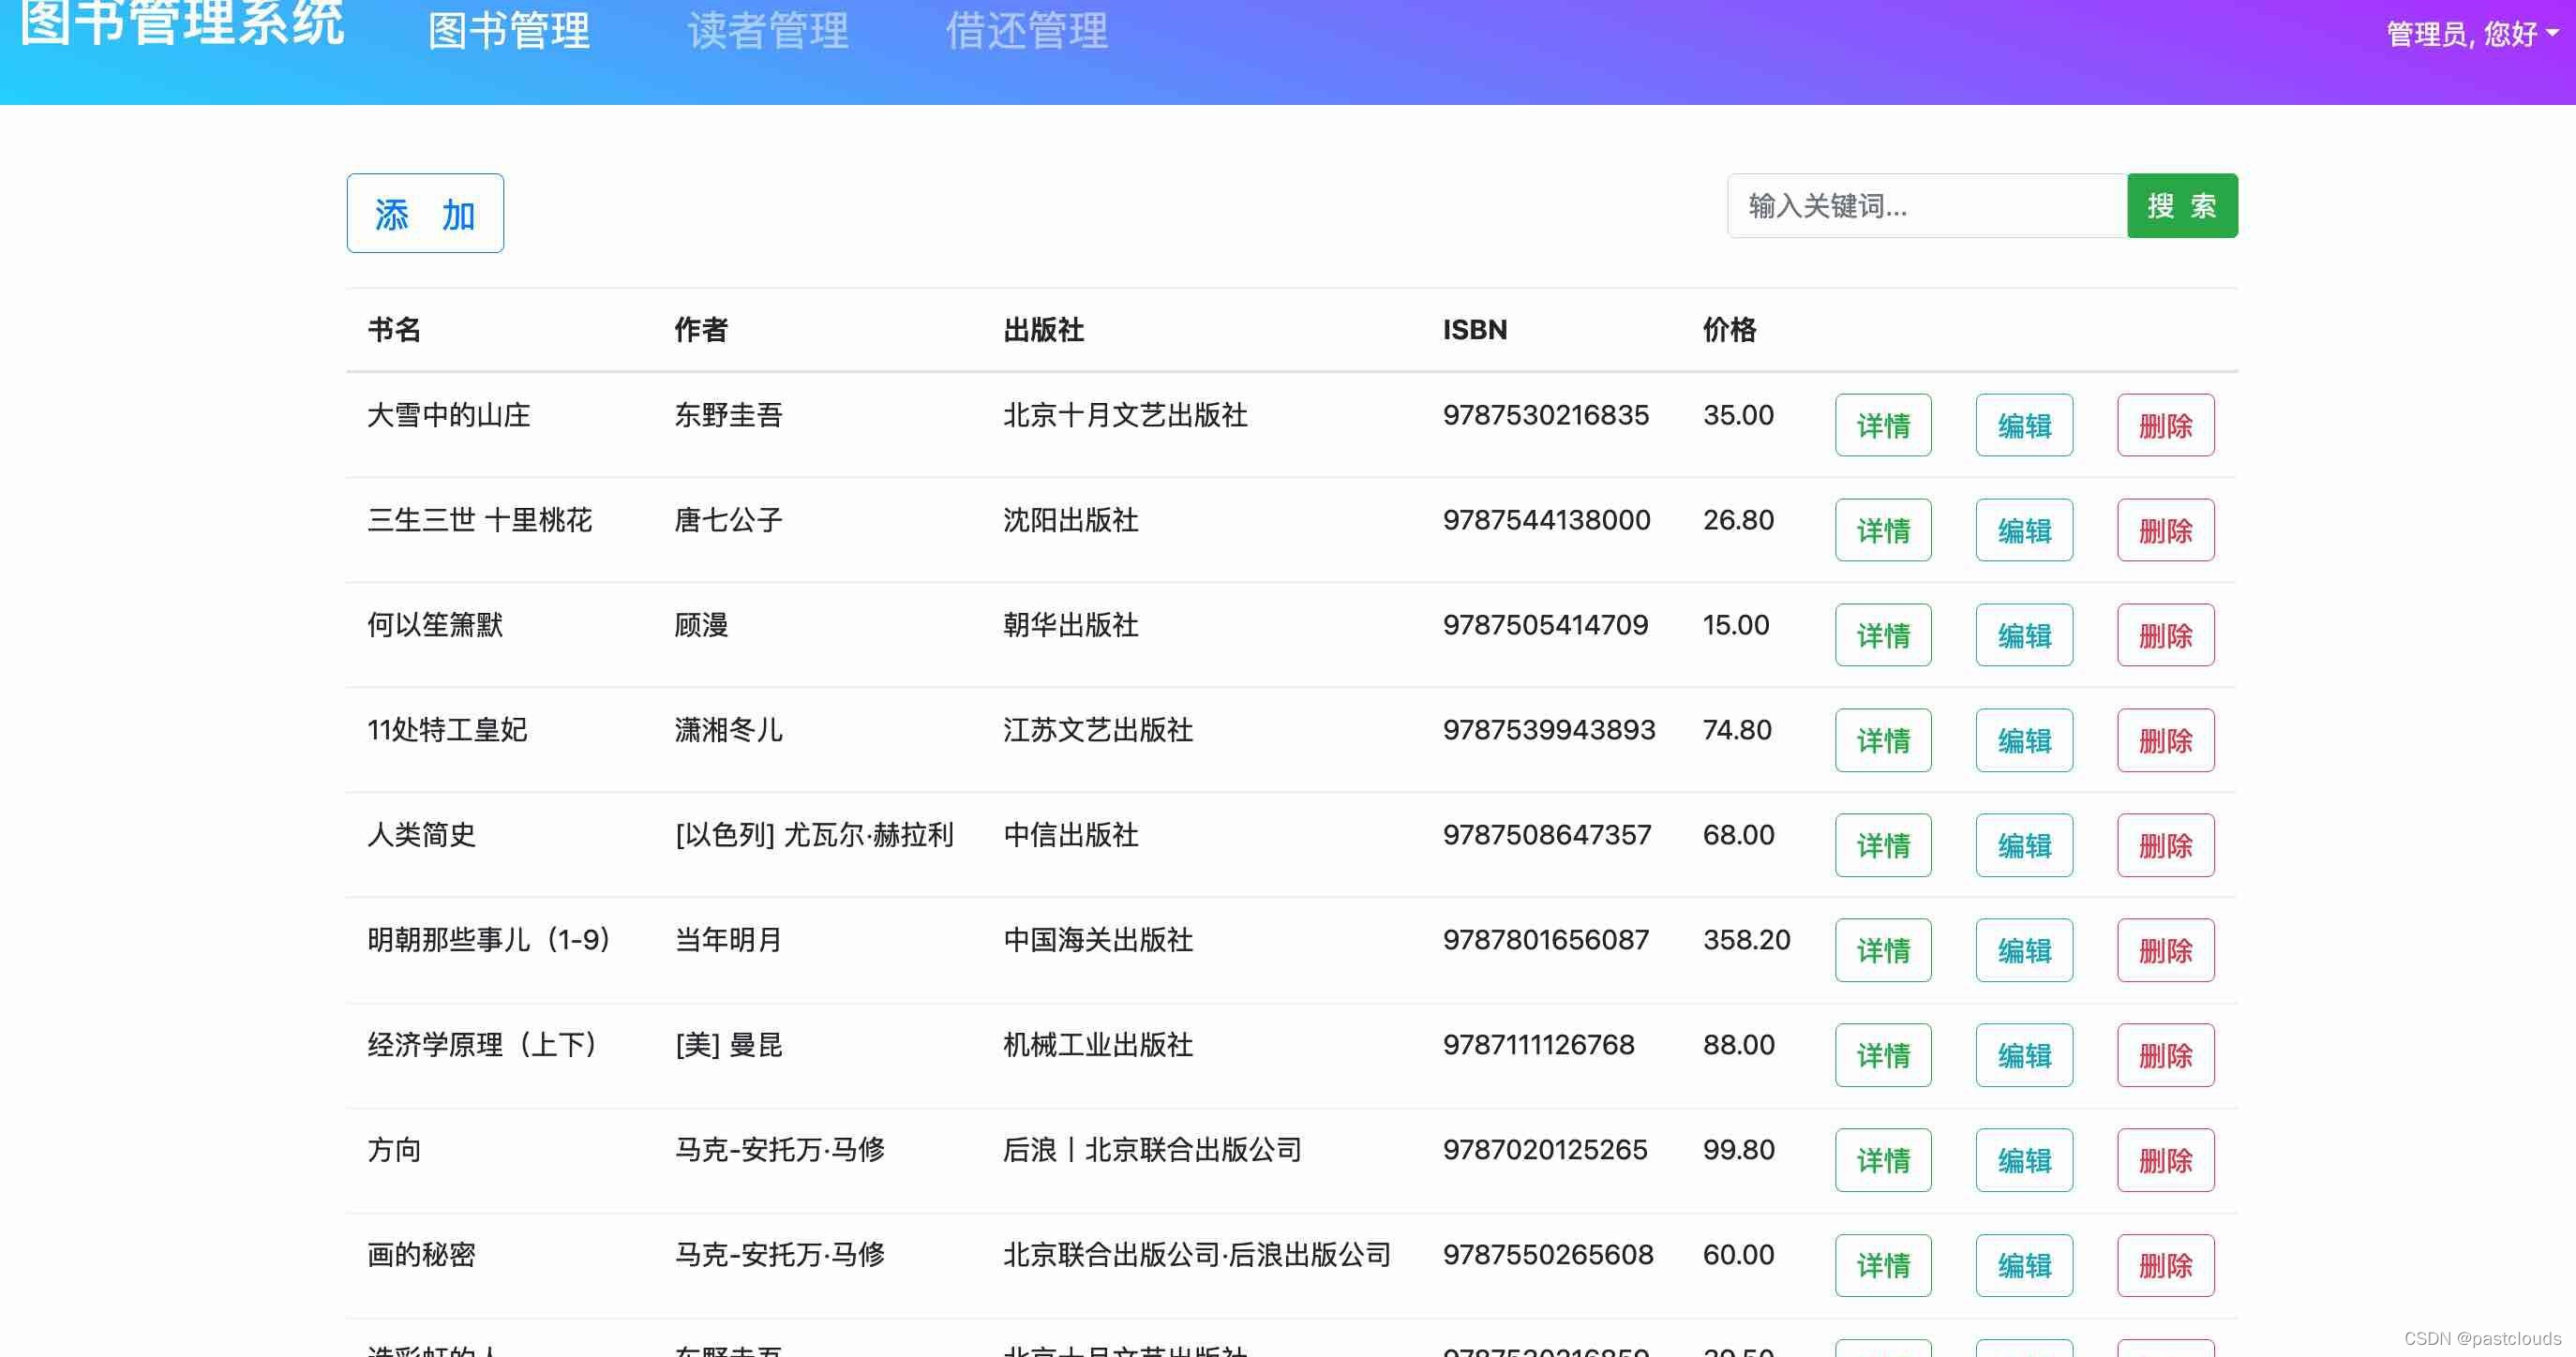Open 详情 for 人类简史
This screenshot has width=2576, height=1357.
pos(1883,845)
